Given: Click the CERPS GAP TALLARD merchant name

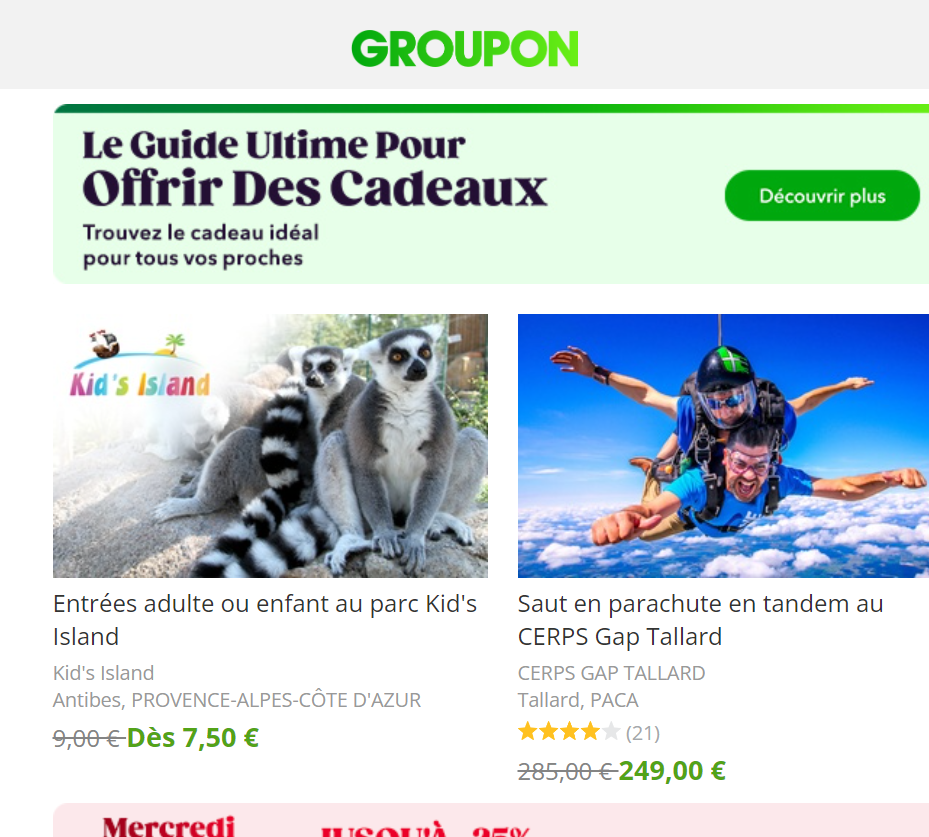Looking at the screenshot, I should tap(611, 673).
